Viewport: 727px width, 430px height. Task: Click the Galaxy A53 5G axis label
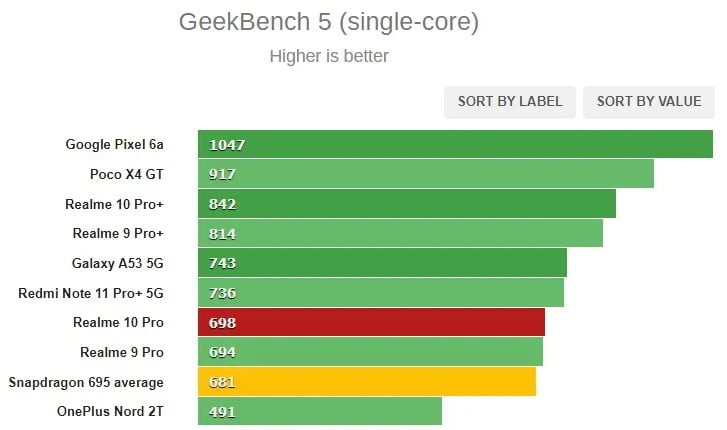point(117,263)
